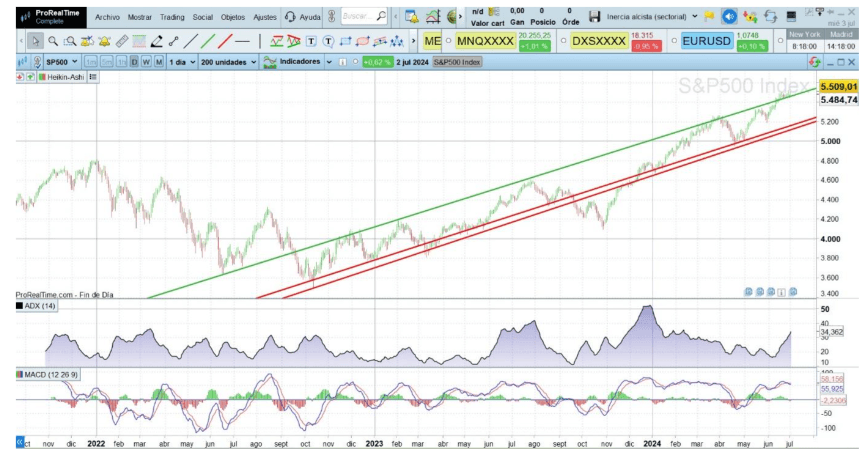Image resolution: width=865 pixels, height=455 pixels.
Task: Expand the 200 unidades dropdown
Action: pos(228,62)
